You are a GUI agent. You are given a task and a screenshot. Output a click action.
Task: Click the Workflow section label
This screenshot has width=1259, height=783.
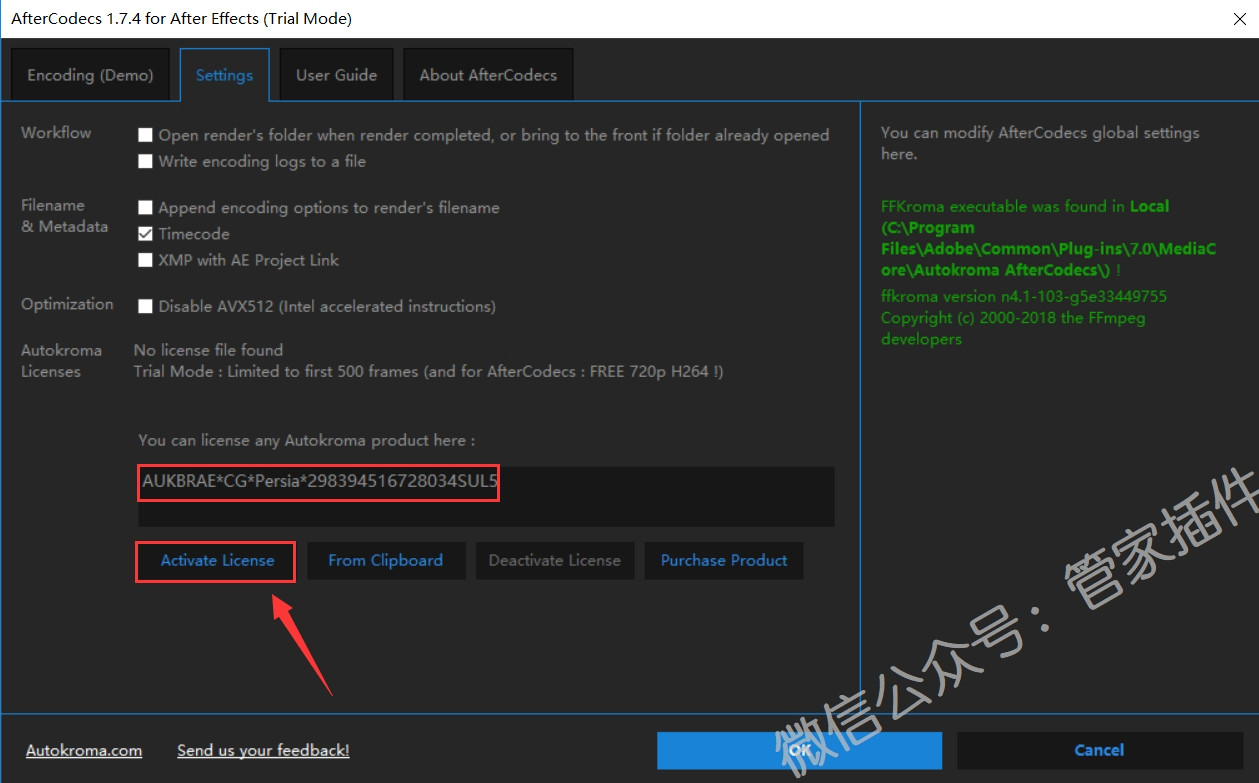(x=56, y=132)
